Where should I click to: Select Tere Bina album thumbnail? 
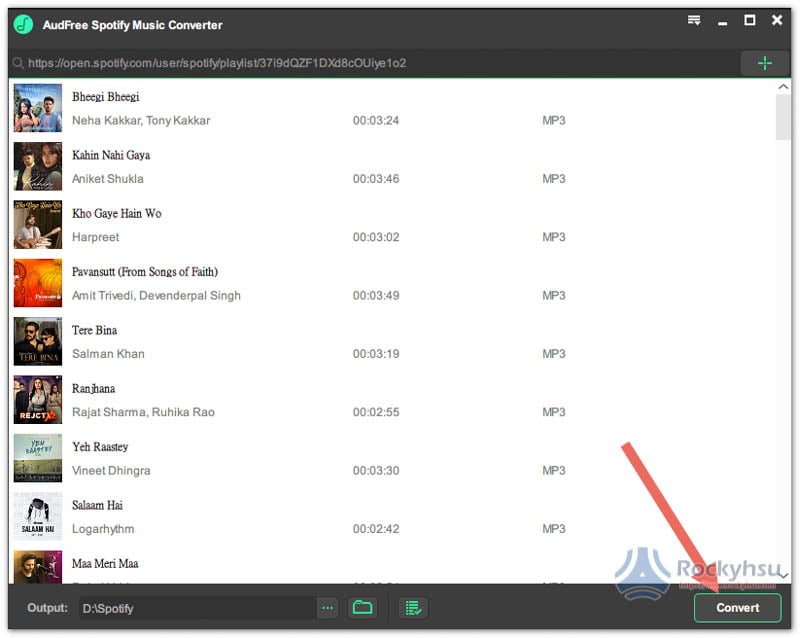click(x=38, y=341)
